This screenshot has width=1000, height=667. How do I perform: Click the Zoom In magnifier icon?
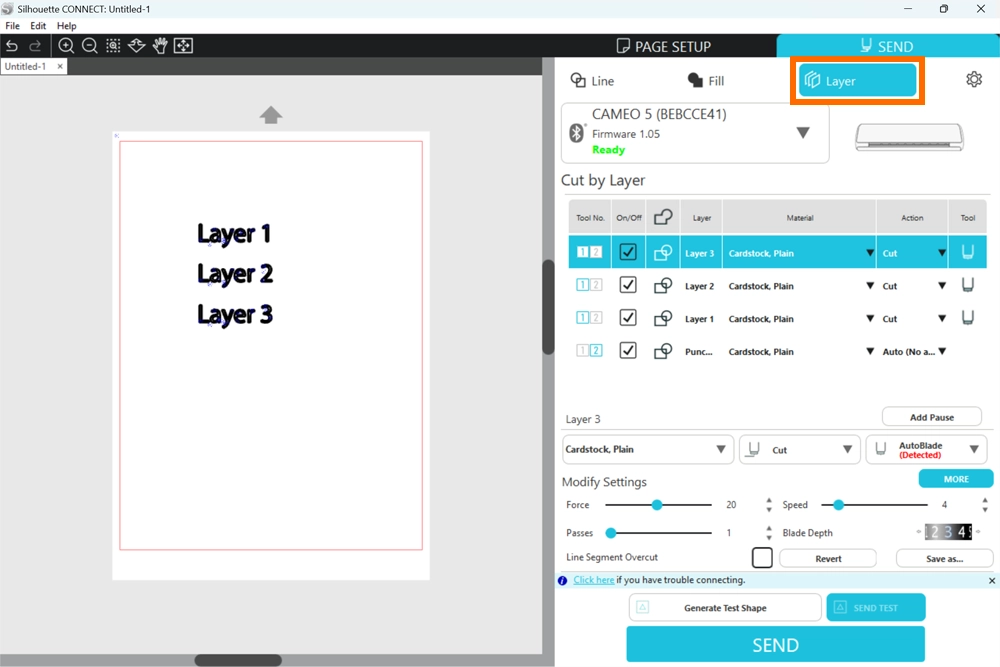click(66, 46)
